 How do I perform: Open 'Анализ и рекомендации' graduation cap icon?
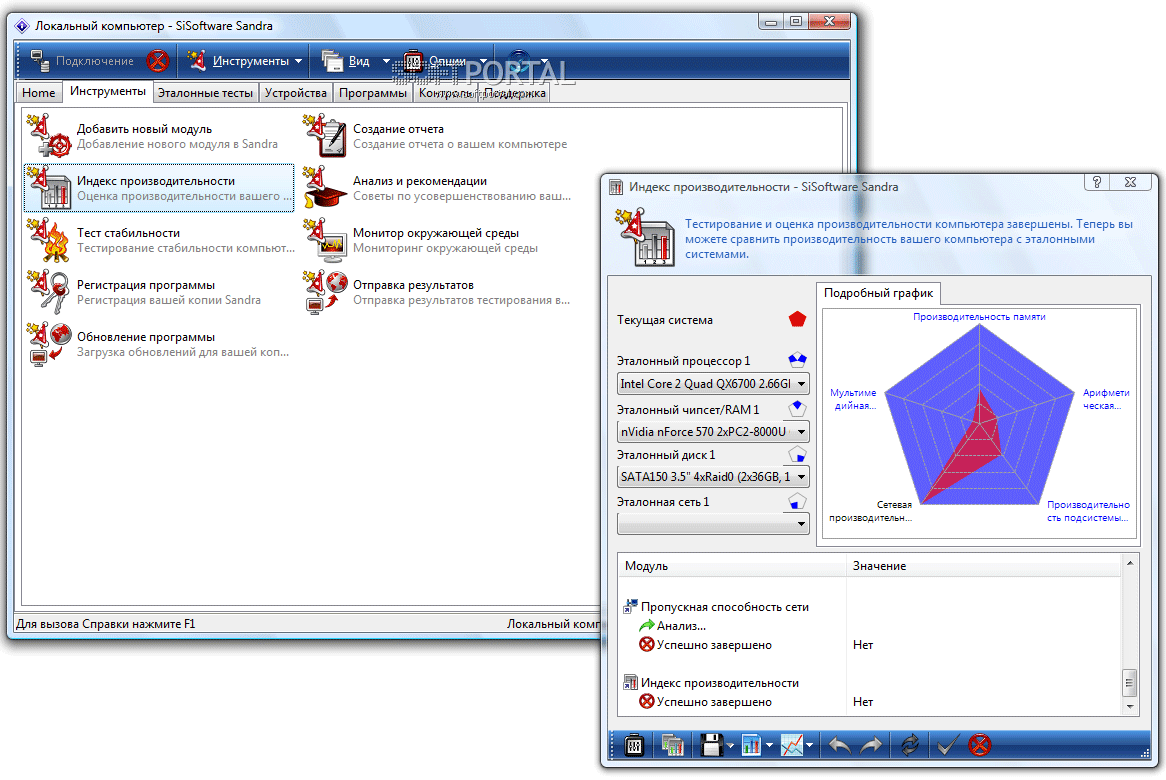tap(326, 187)
